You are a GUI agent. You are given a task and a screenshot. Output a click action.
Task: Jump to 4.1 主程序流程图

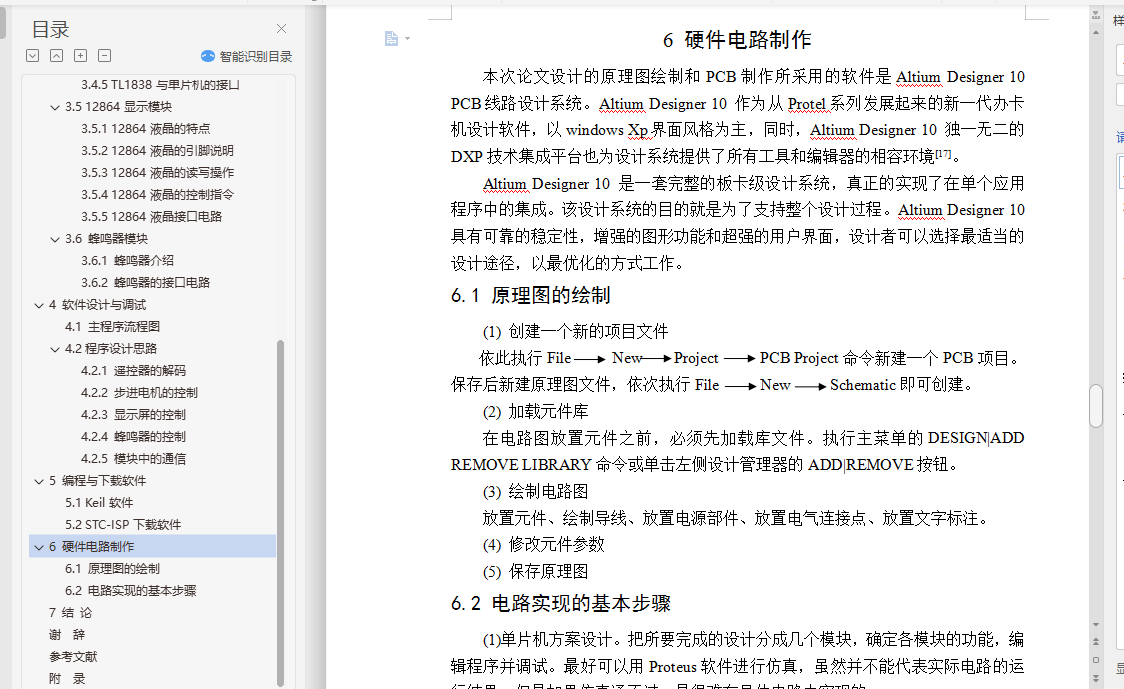pos(113,326)
